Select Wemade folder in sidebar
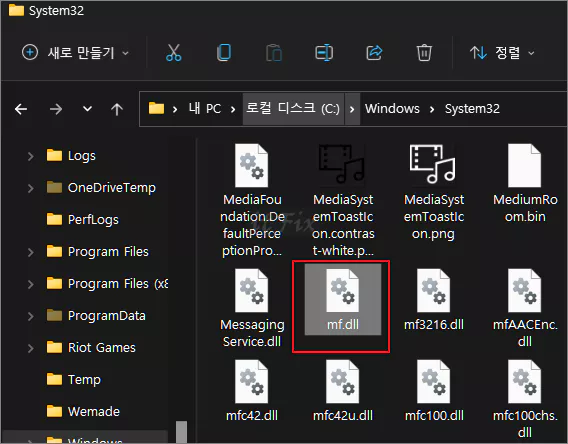Image resolution: width=568 pixels, height=444 pixels. (x=83, y=411)
